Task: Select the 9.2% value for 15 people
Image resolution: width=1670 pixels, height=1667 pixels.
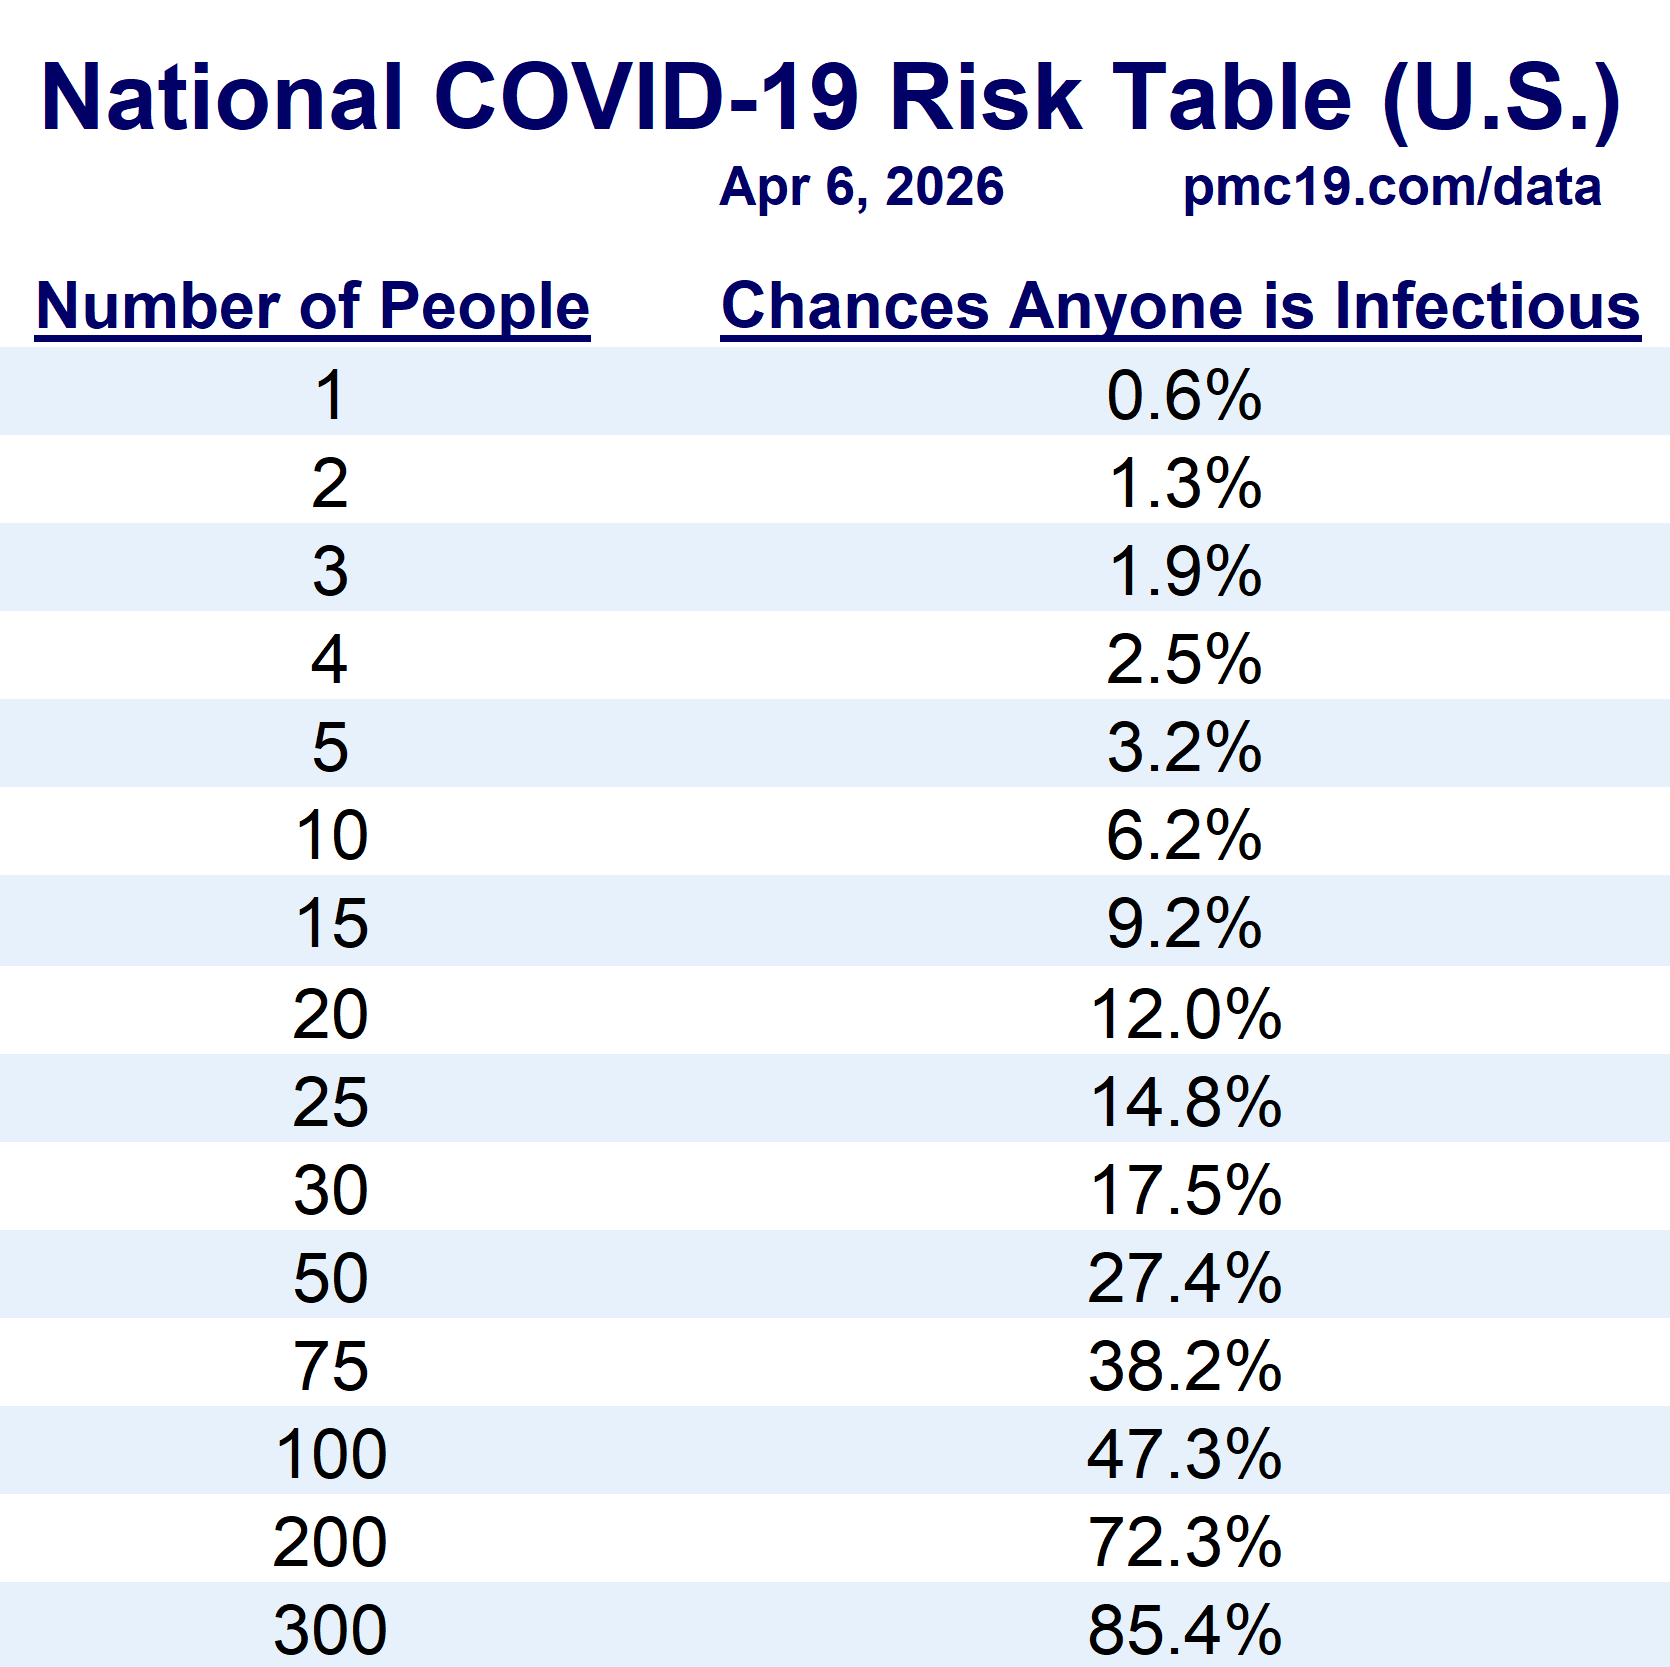Action: 1184,924
